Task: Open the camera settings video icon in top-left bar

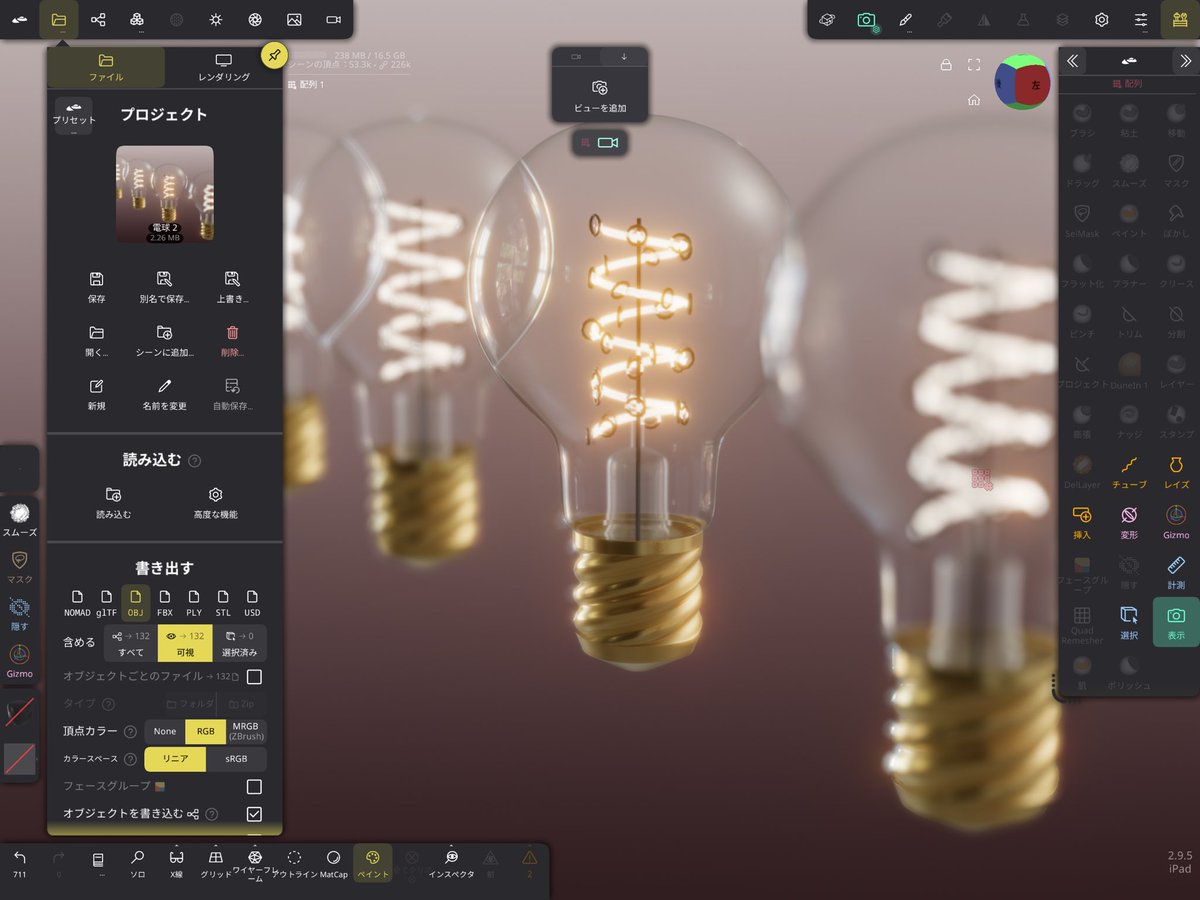Action: [333, 19]
